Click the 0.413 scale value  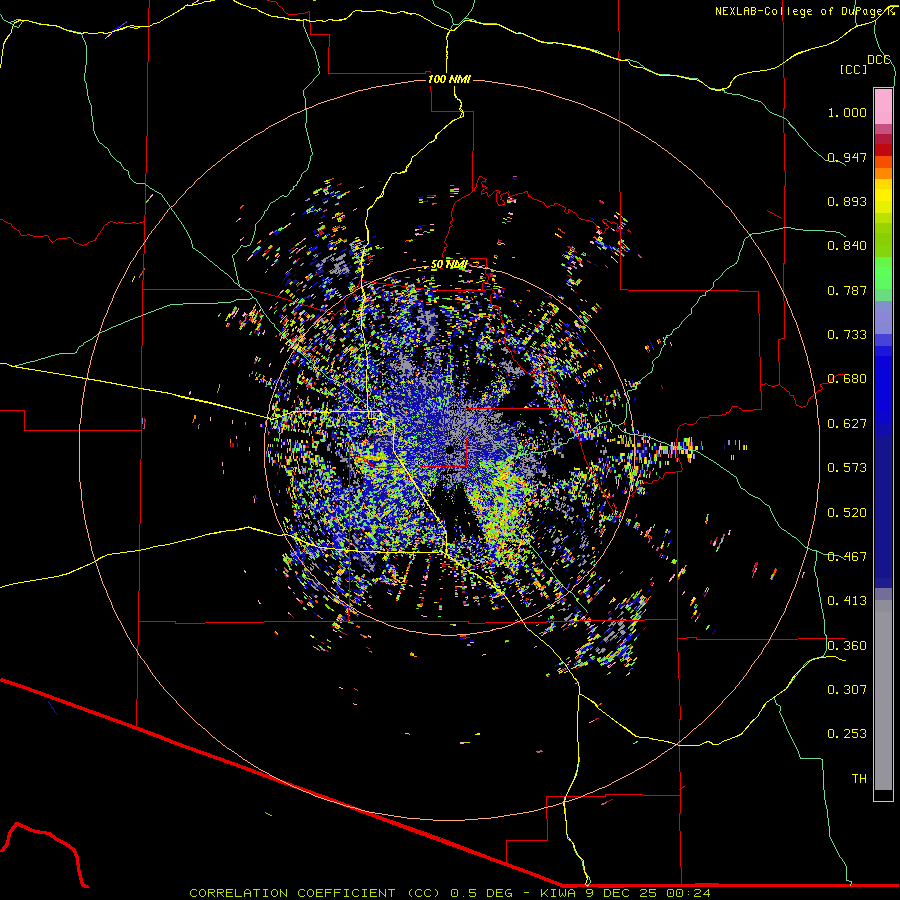(x=847, y=601)
